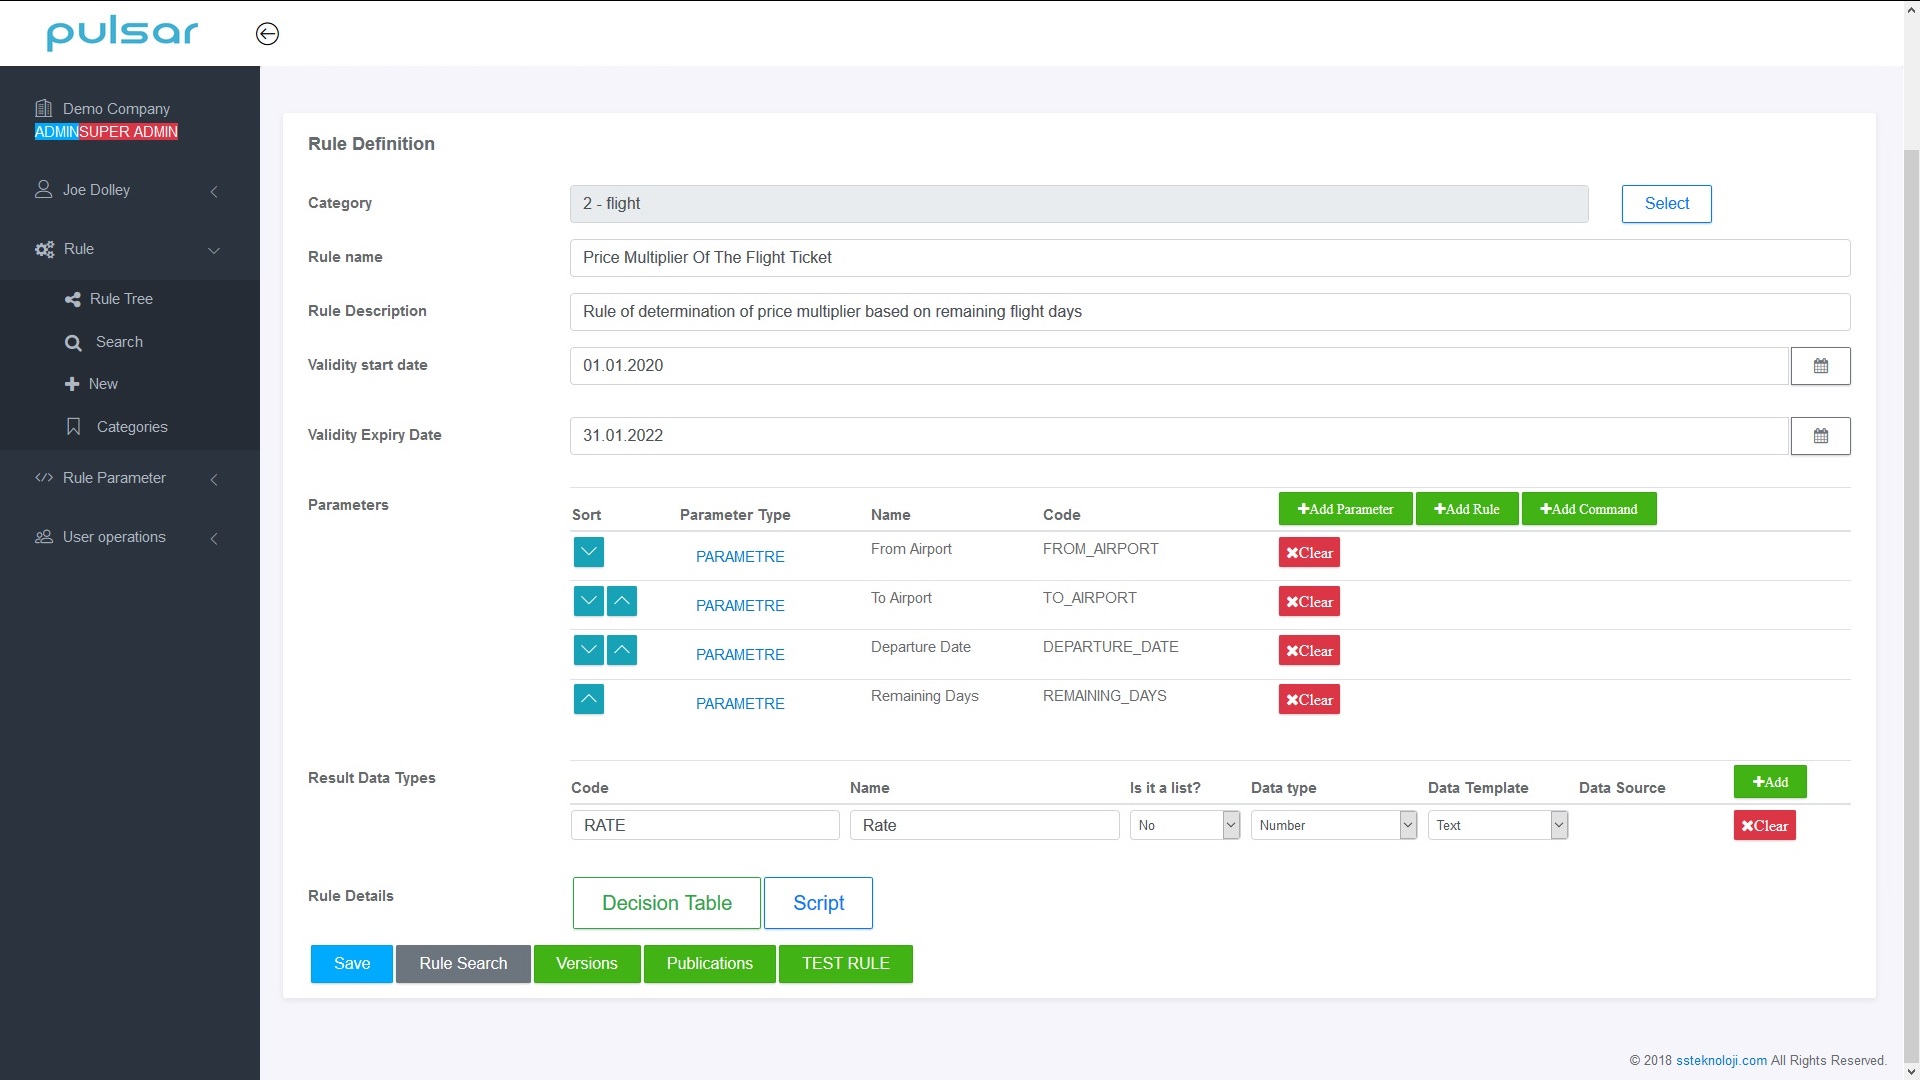
Task: Switch to the Script tab
Action: (818, 903)
